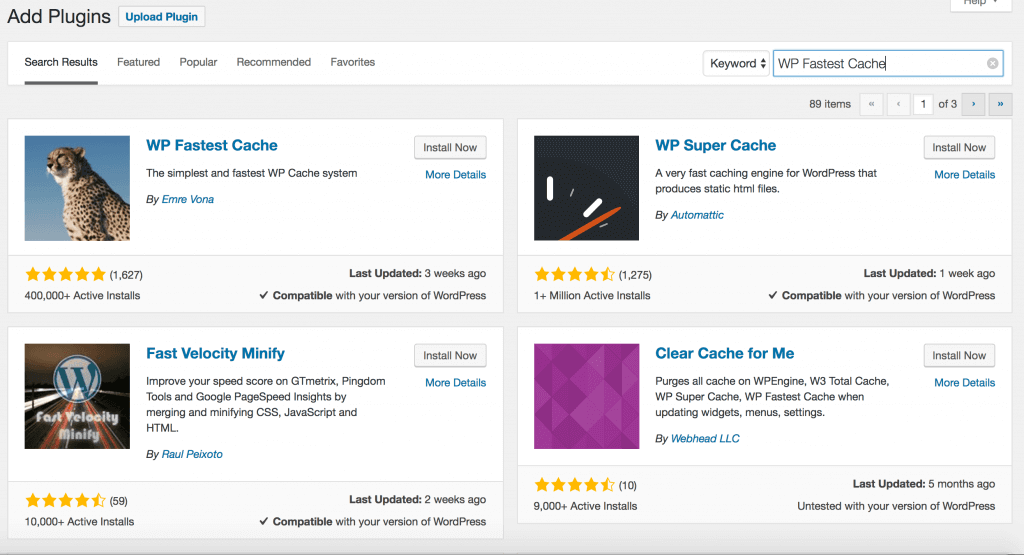Click the "89 items" count text
Screen dimensions: 1024x555
pyautogui.click(x=830, y=104)
